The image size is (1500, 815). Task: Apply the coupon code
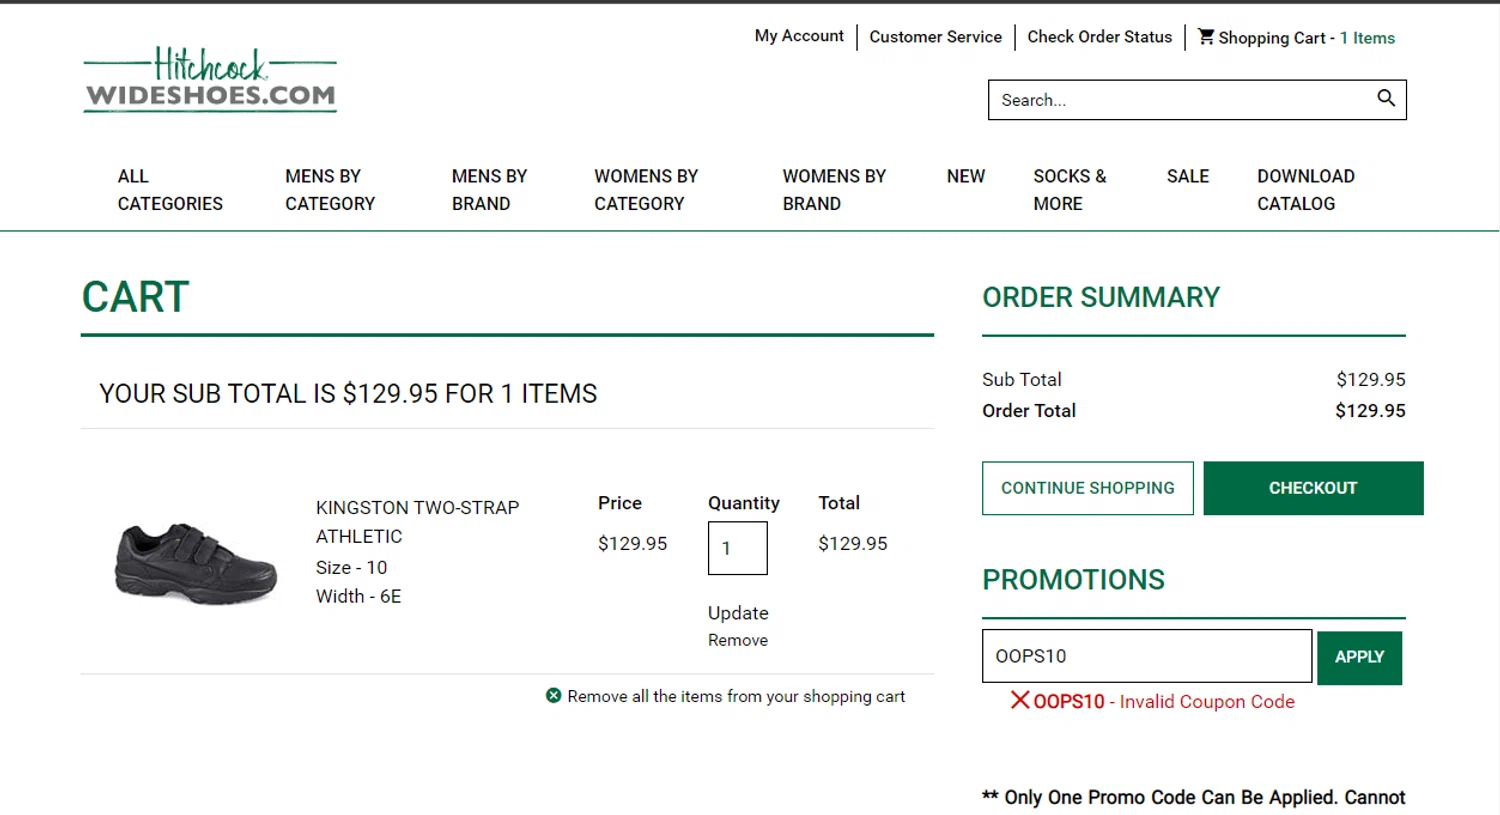coord(1359,657)
